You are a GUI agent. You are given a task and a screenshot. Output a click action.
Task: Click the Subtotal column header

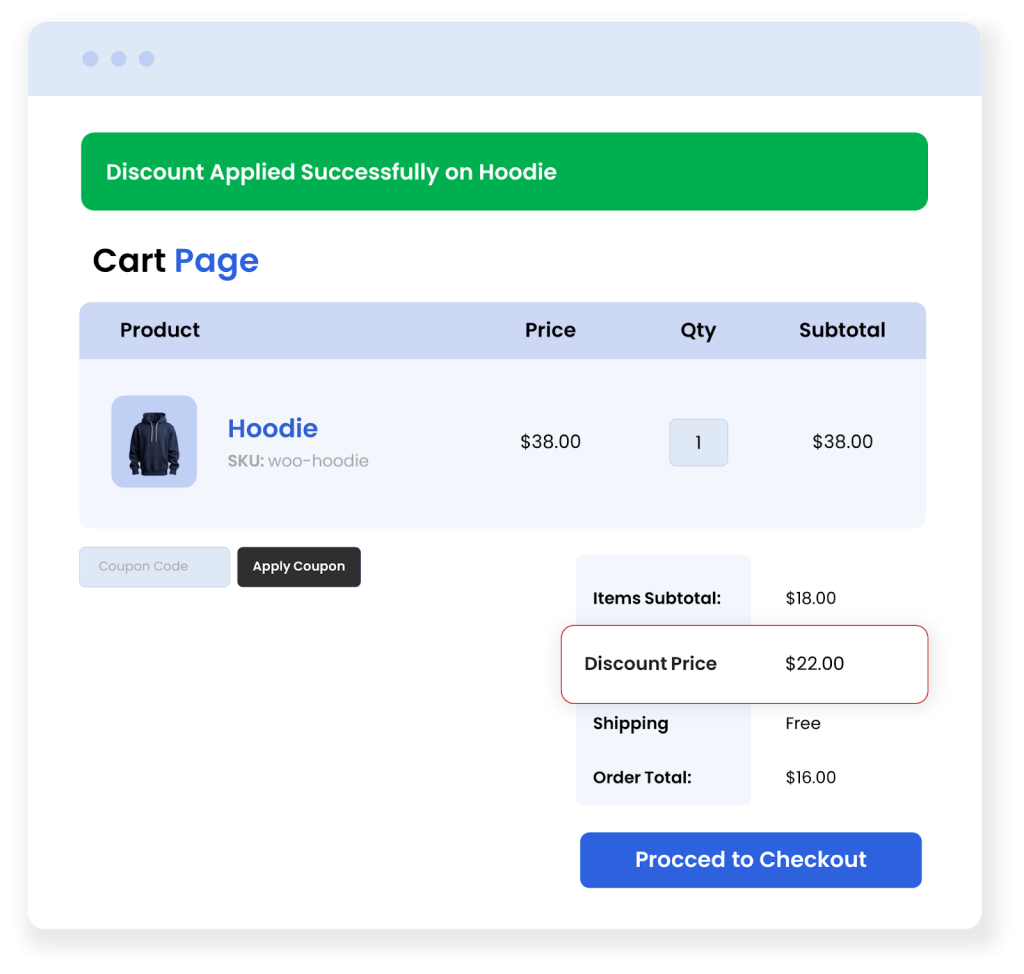(842, 330)
